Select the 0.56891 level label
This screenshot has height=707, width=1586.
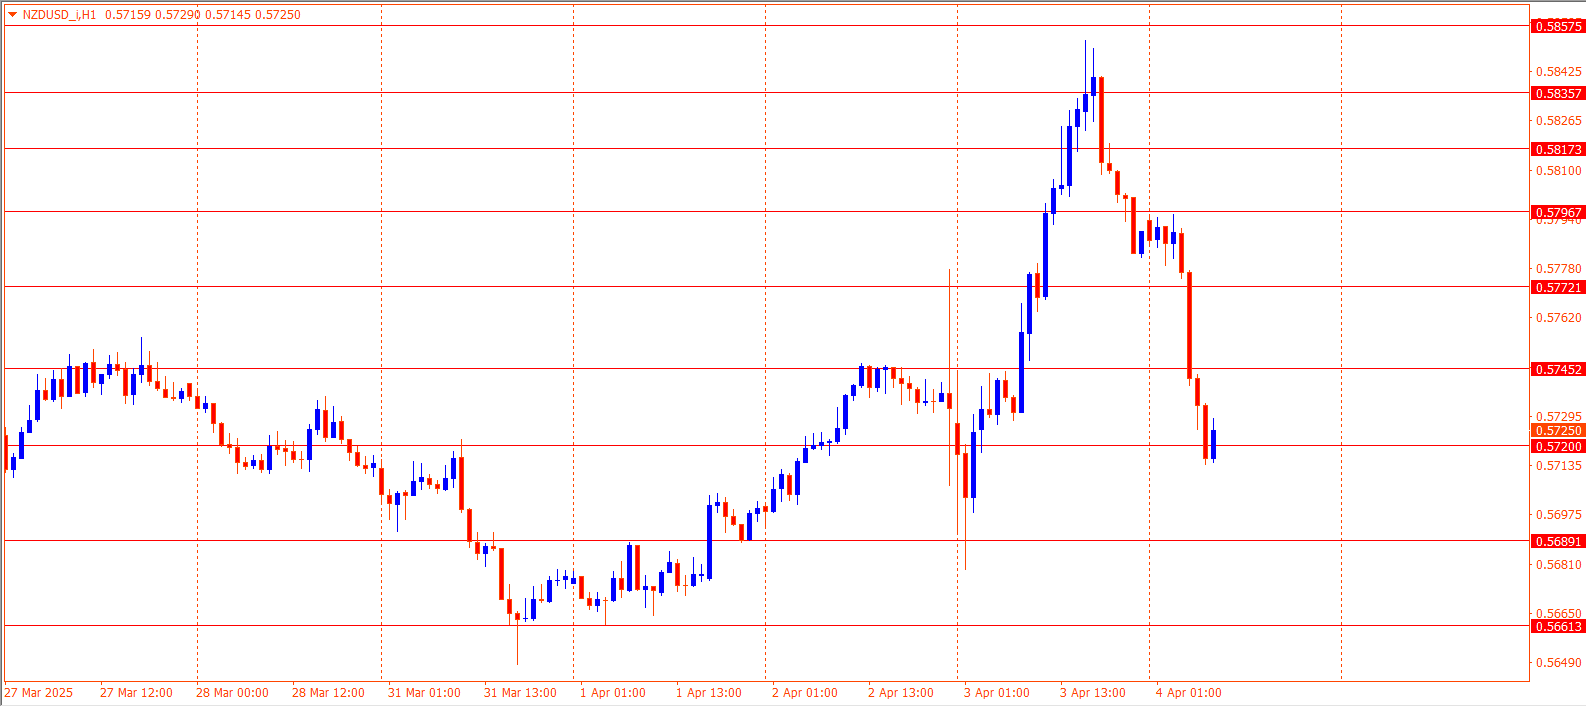tap(1558, 542)
